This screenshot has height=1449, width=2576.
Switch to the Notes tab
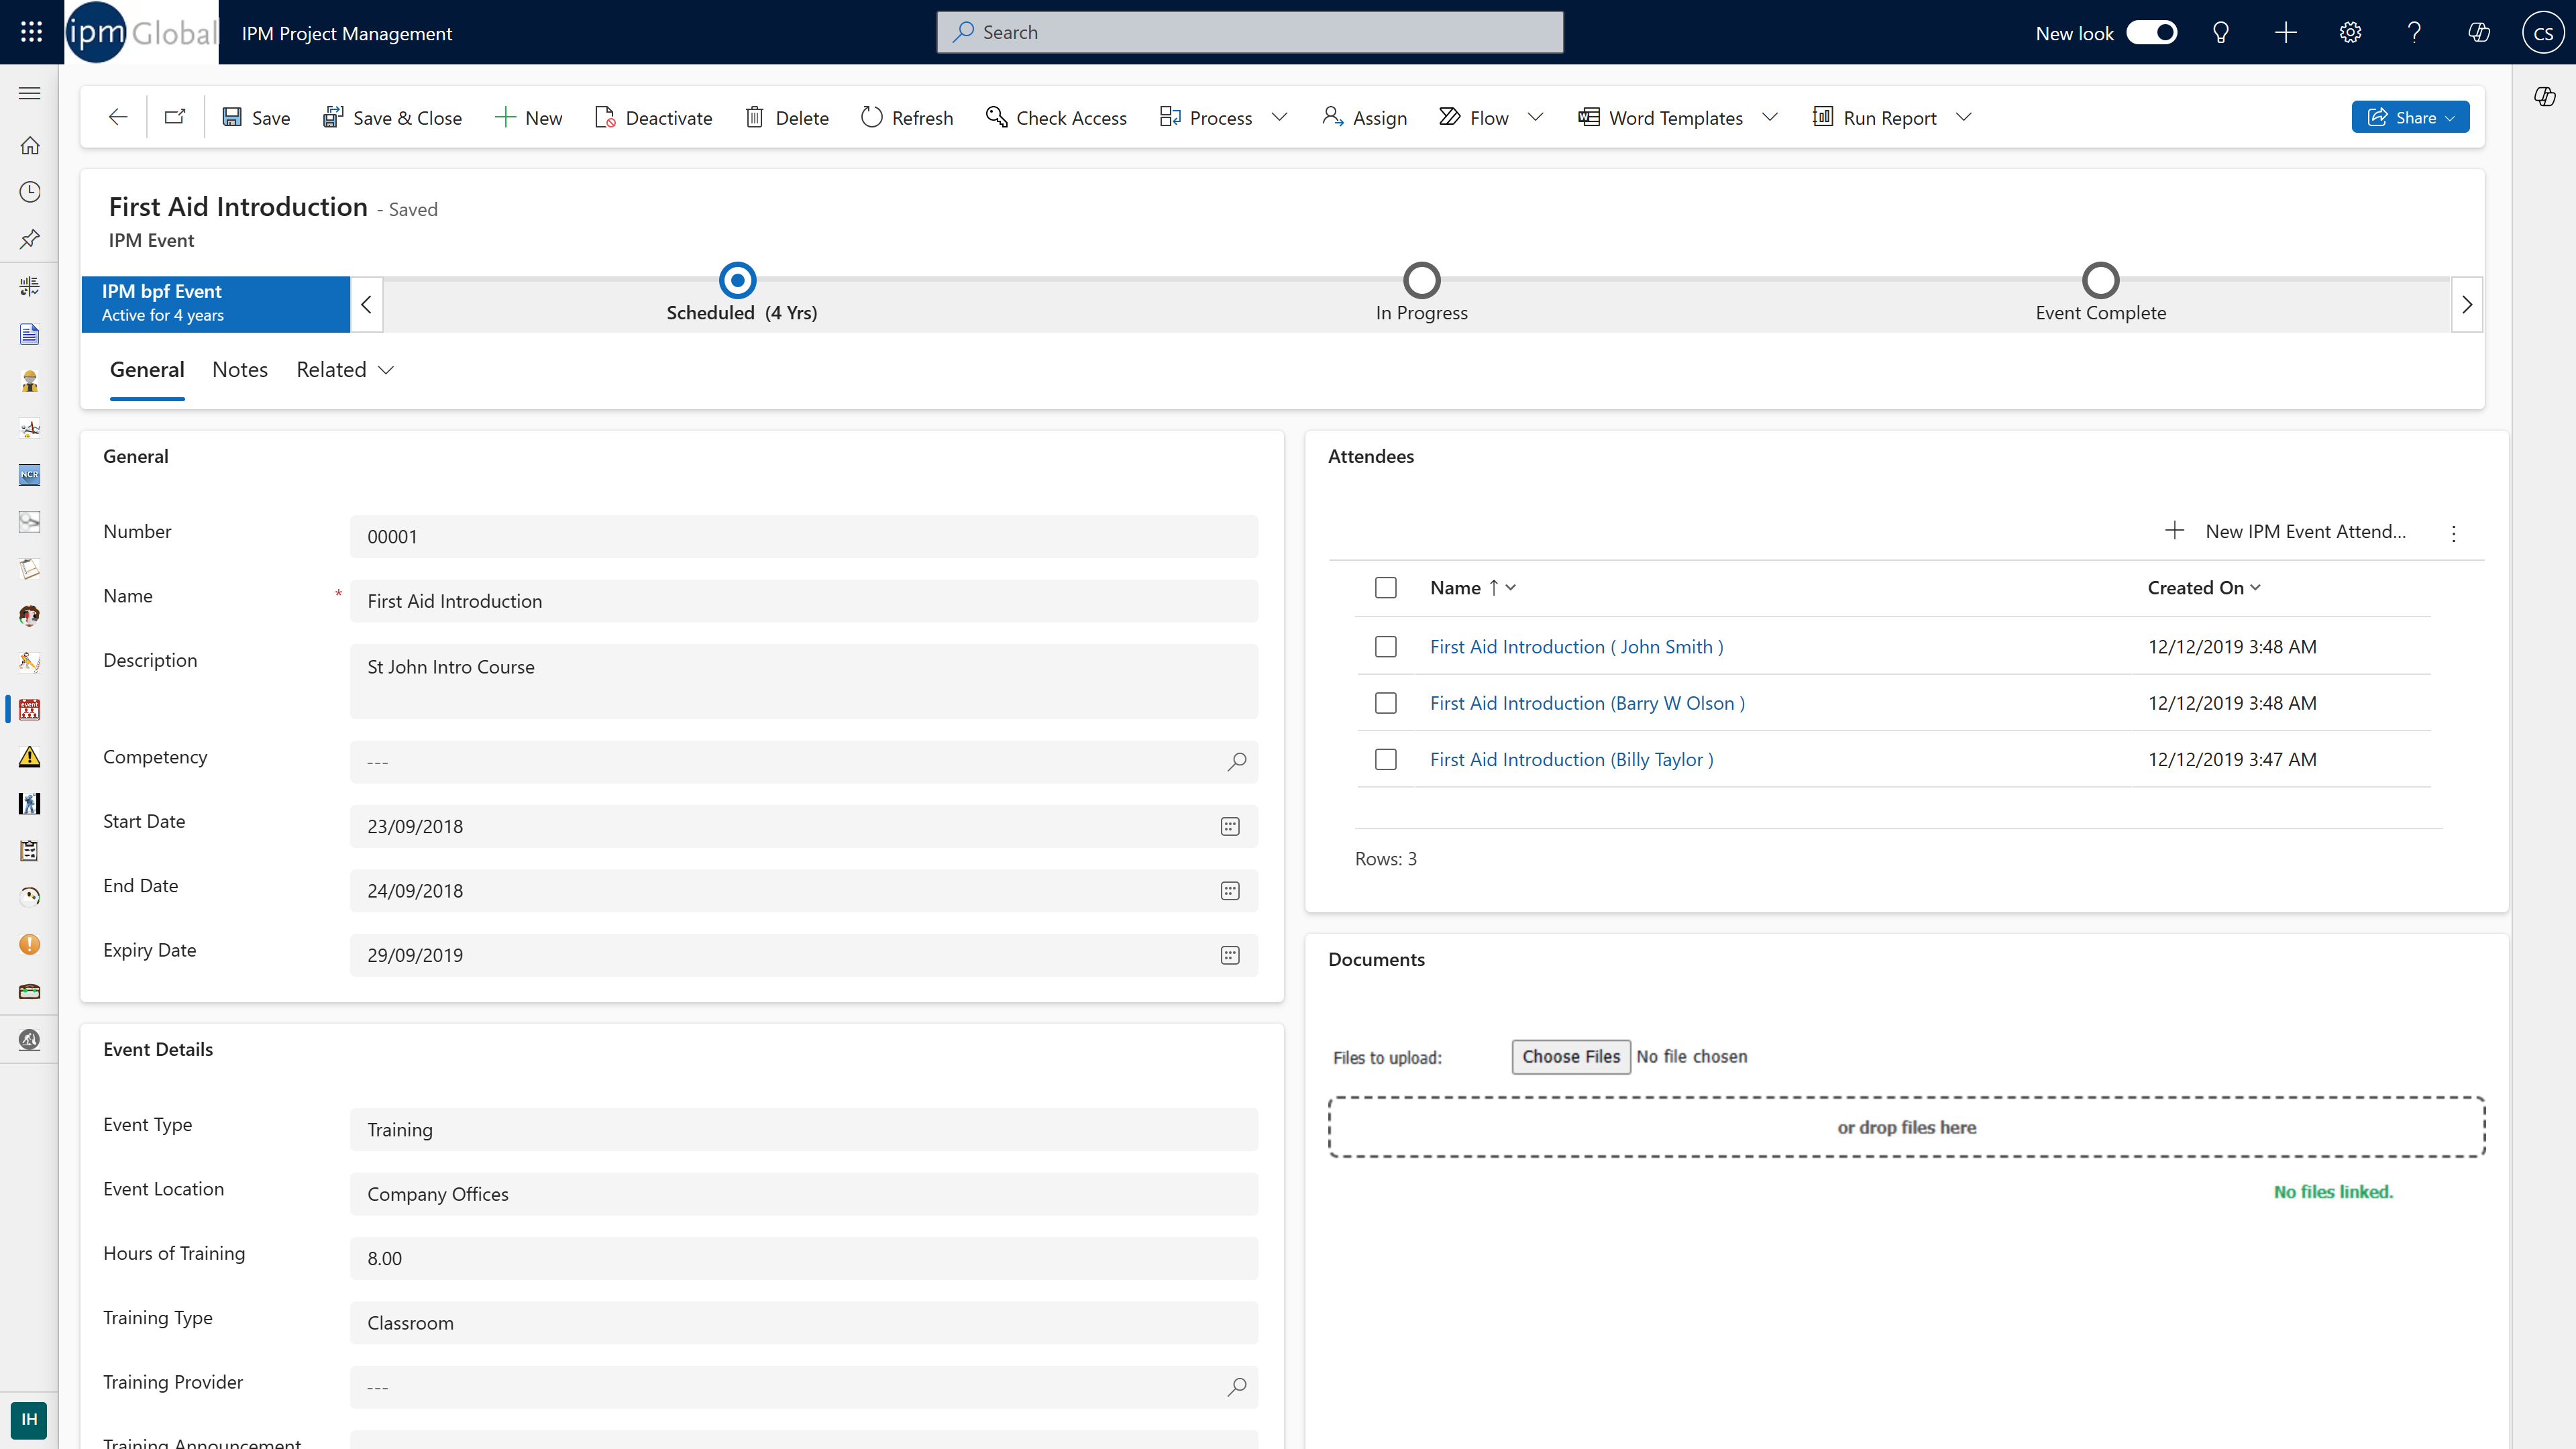[240, 369]
